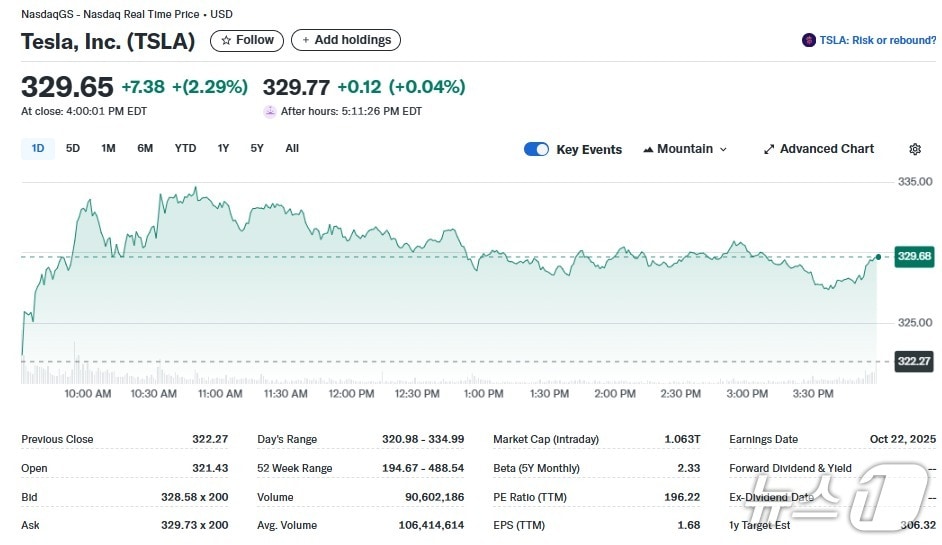Click the 329.68 current price marker
This screenshot has width=942, height=545.
click(914, 256)
